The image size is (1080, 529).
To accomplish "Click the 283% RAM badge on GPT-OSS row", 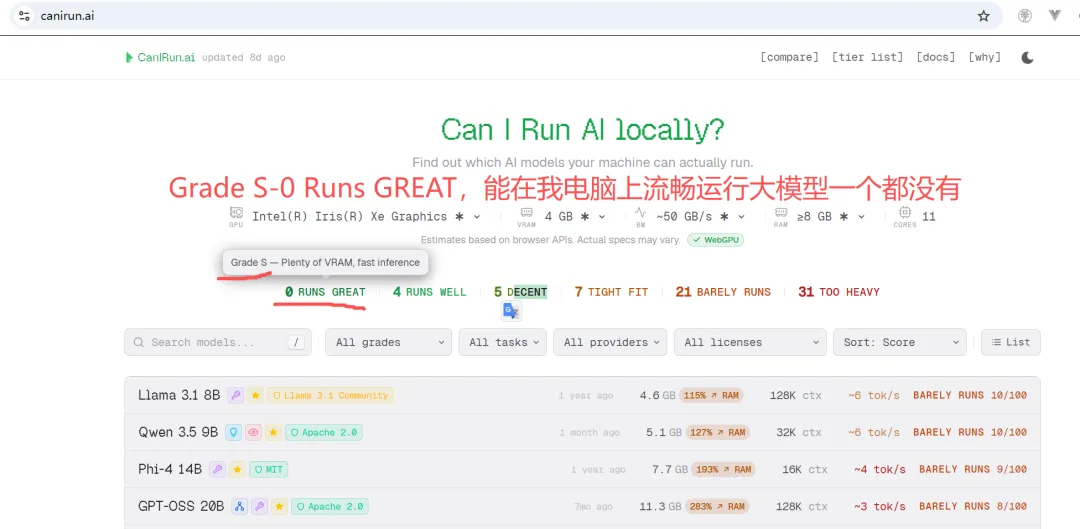I will (718, 507).
